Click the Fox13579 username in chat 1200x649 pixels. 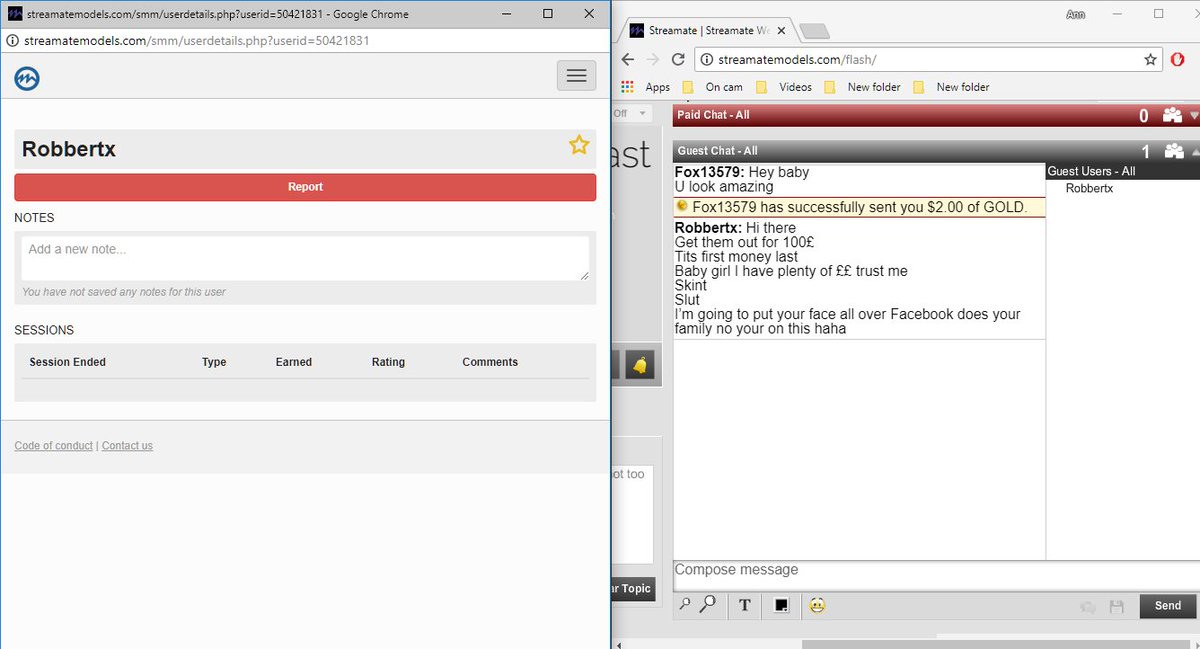tap(708, 172)
